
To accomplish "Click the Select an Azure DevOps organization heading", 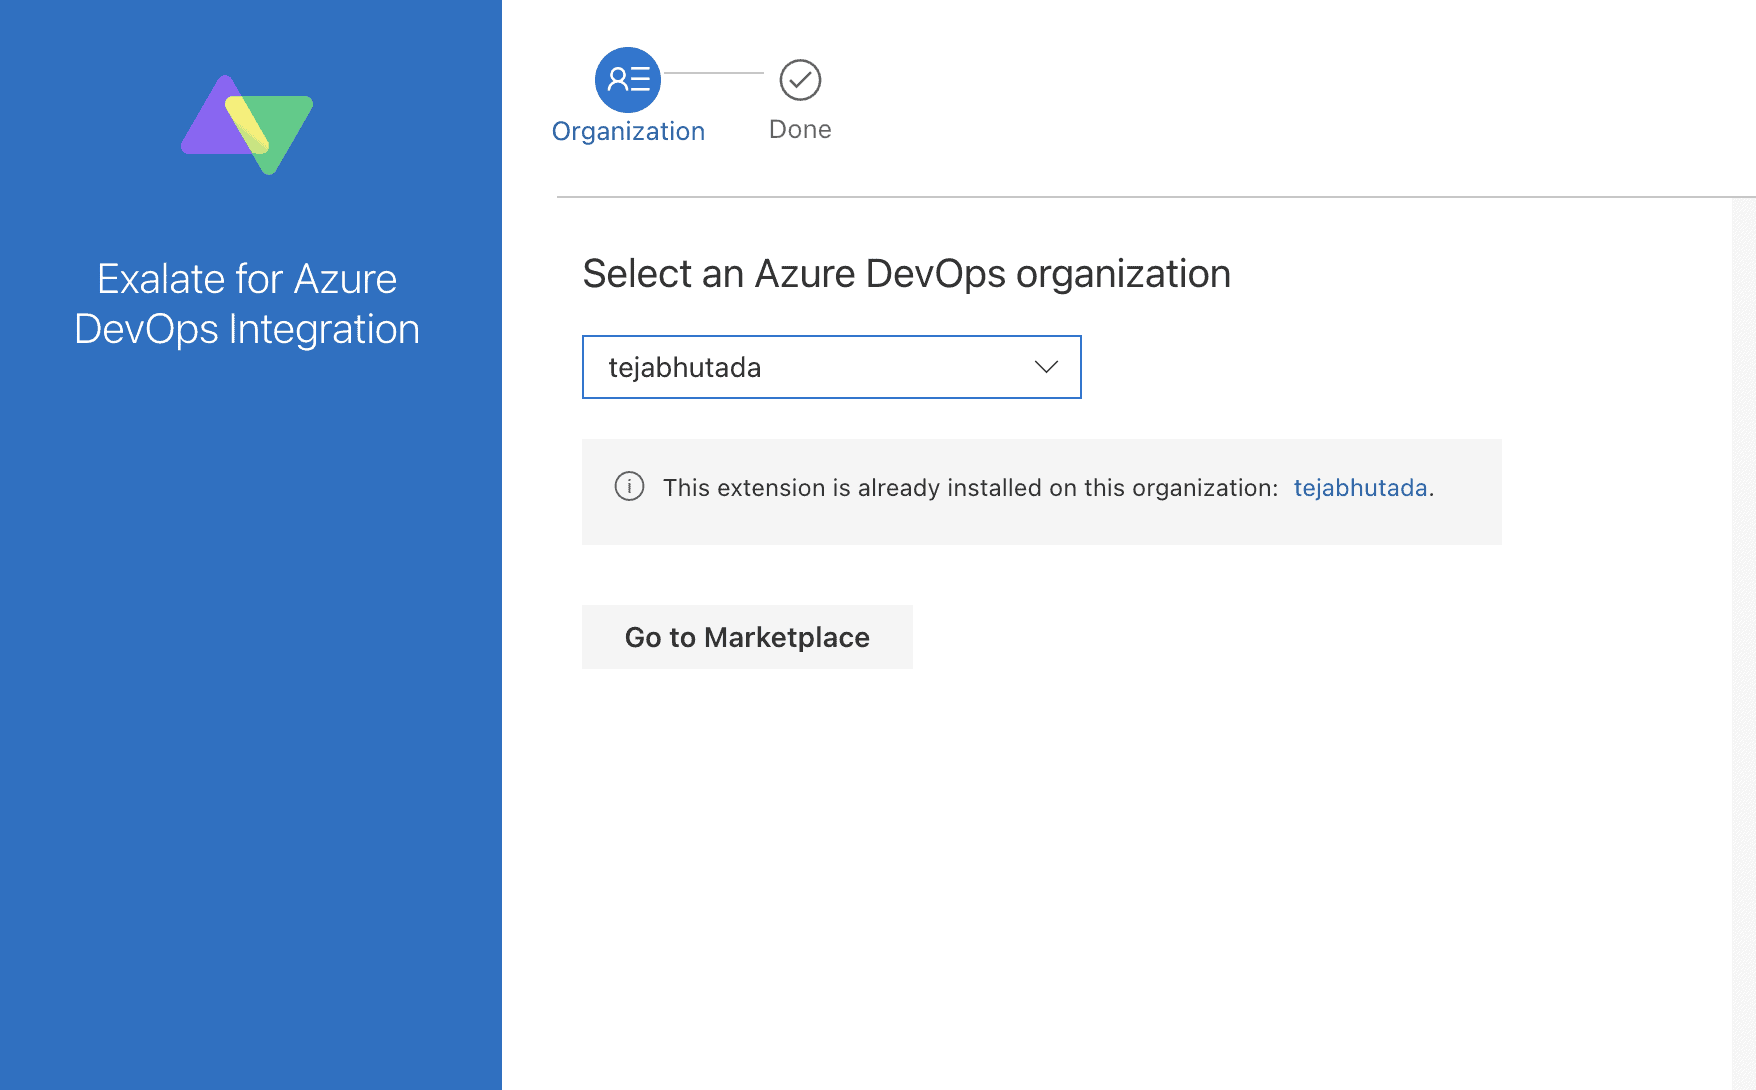I will tap(906, 273).
